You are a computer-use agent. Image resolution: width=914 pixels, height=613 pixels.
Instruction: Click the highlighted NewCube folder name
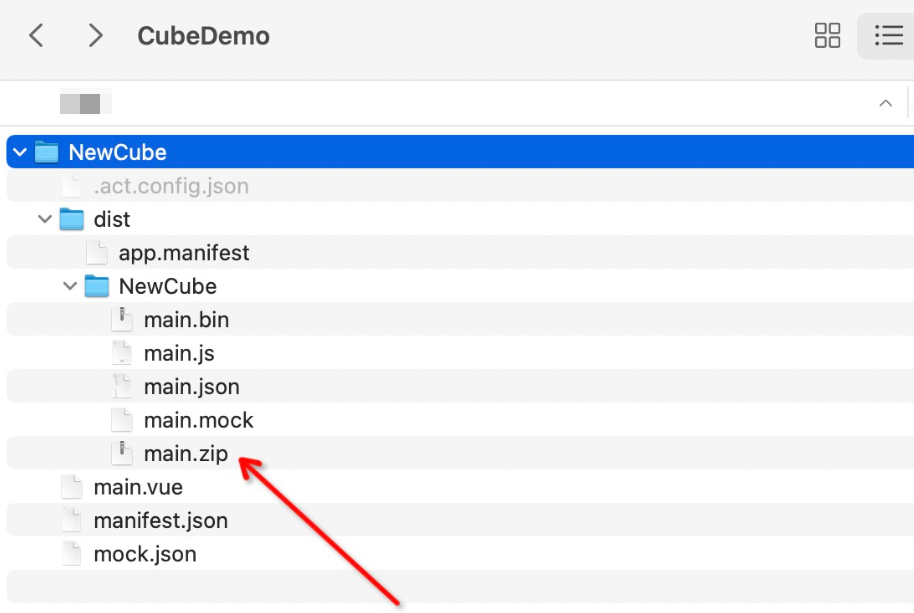coord(118,153)
